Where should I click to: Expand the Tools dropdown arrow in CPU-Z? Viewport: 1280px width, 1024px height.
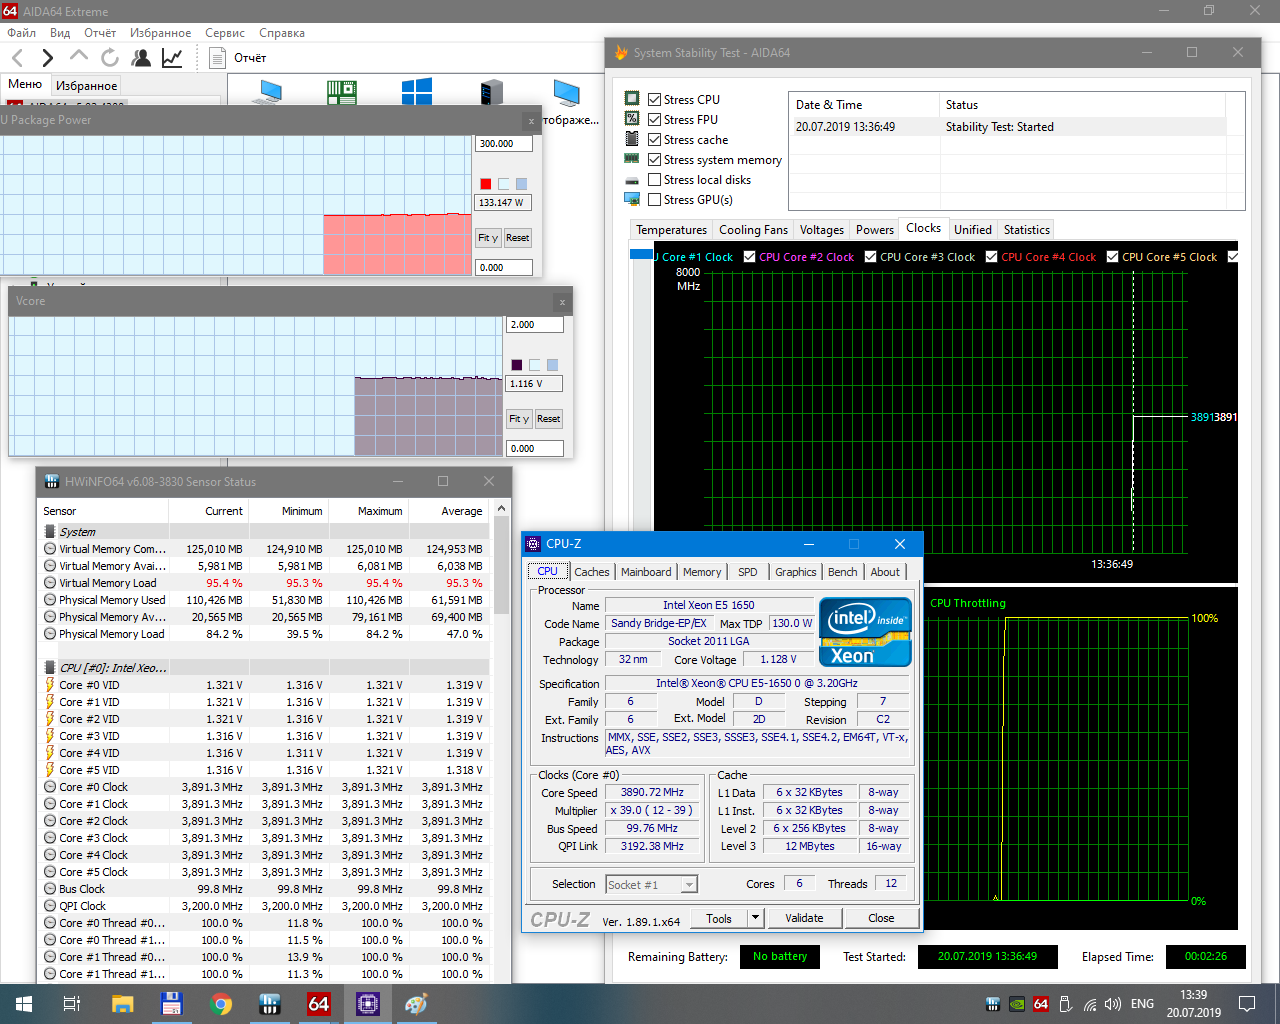coord(756,918)
